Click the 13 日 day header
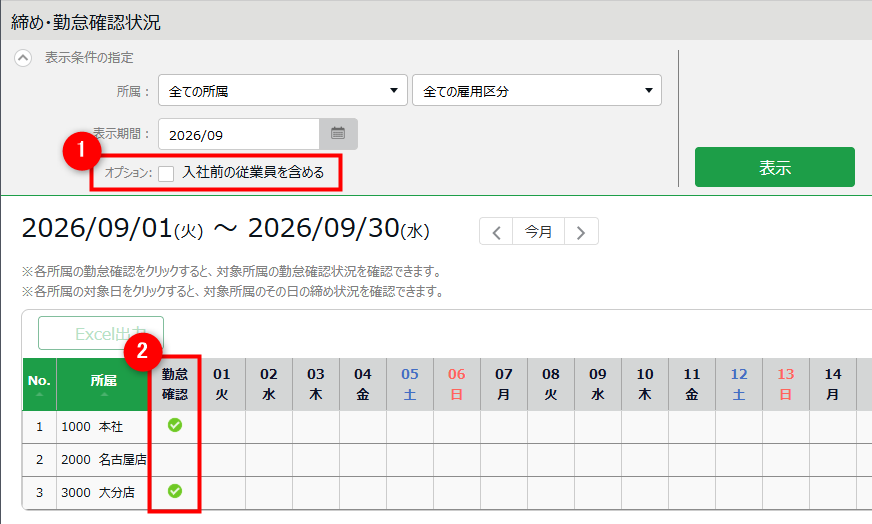This screenshot has height=524, width=872. pos(786,384)
